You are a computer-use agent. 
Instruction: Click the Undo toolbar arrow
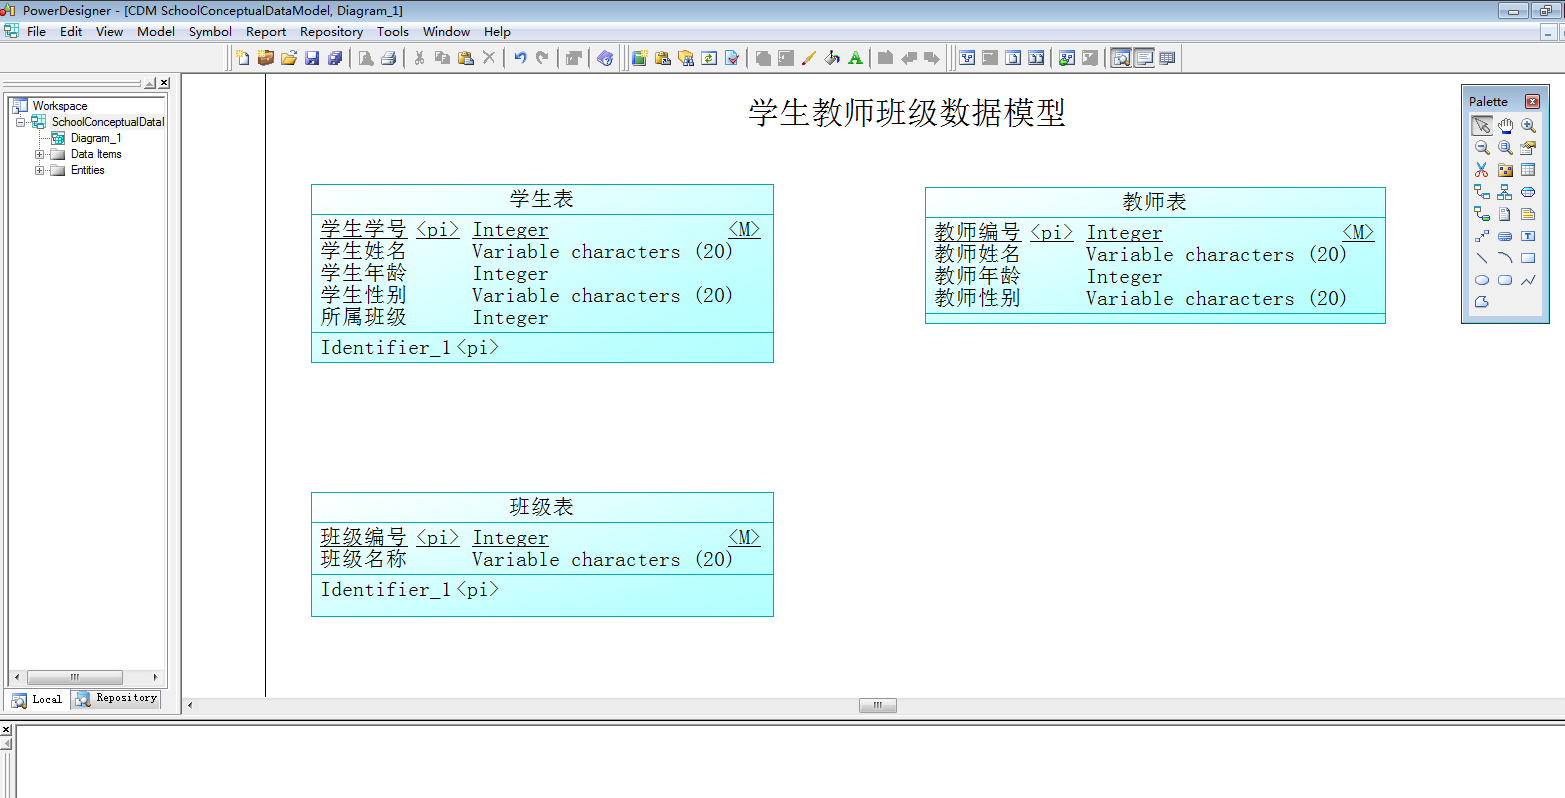pyautogui.click(x=520, y=58)
